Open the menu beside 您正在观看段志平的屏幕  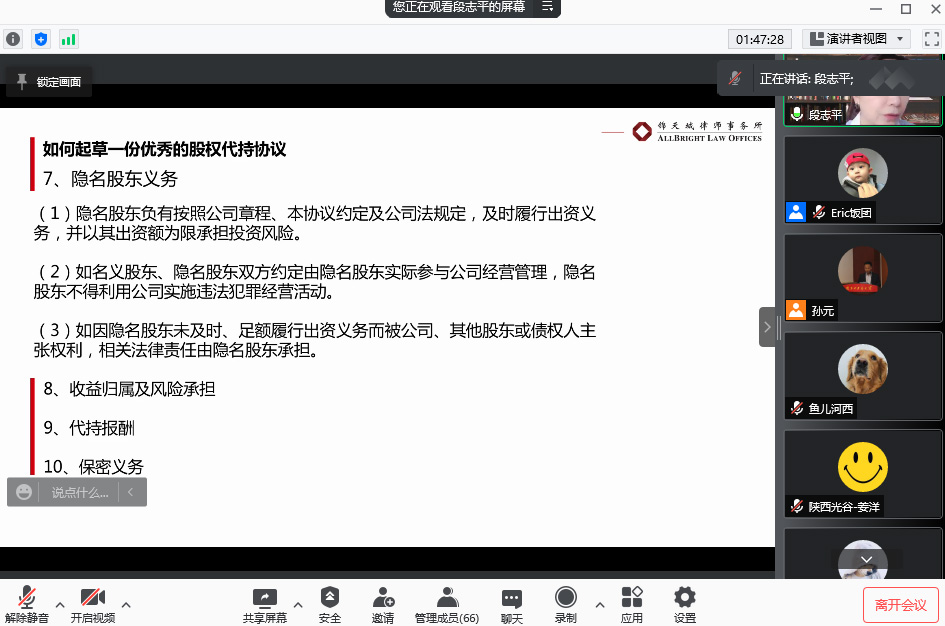click(546, 7)
